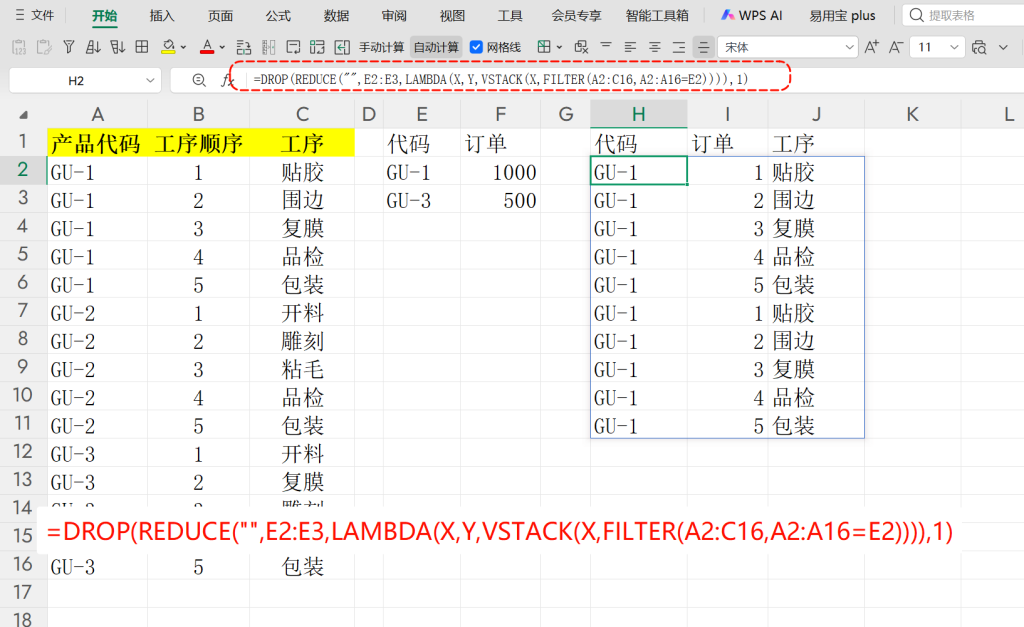Image resolution: width=1024 pixels, height=627 pixels.
Task: Open the borders dropdown arrow
Action: coord(559,47)
